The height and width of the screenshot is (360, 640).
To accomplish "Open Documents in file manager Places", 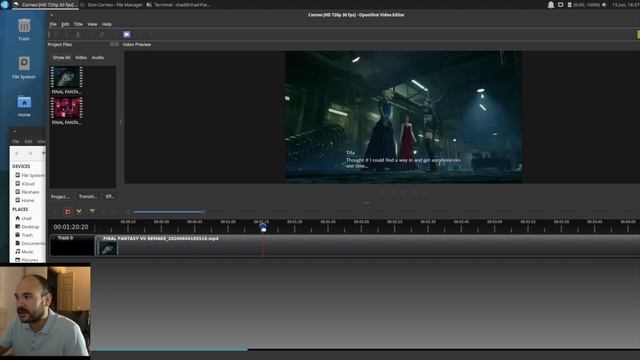I will point(30,243).
